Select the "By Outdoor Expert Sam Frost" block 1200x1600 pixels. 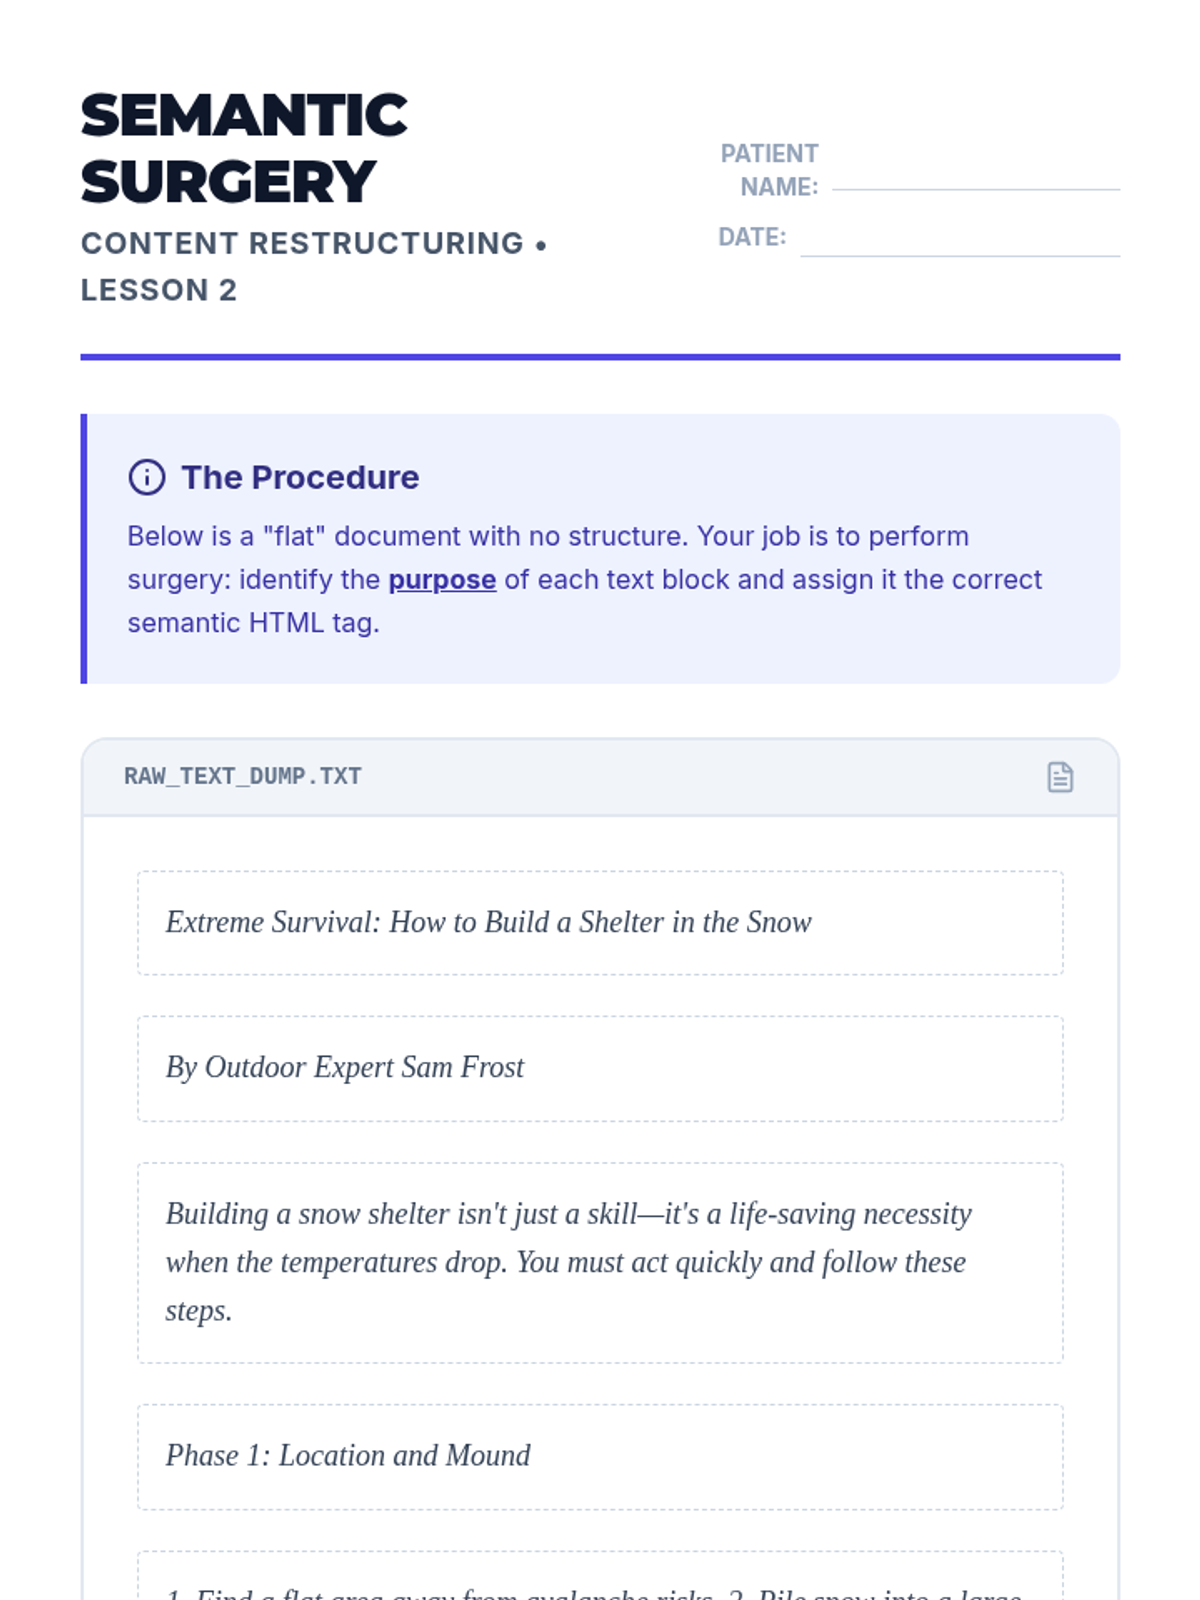coord(599,1068)
